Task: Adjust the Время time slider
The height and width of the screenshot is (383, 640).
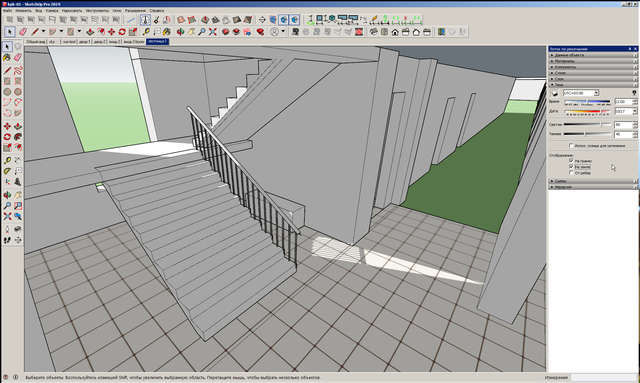Action: (x=587, y=102)
